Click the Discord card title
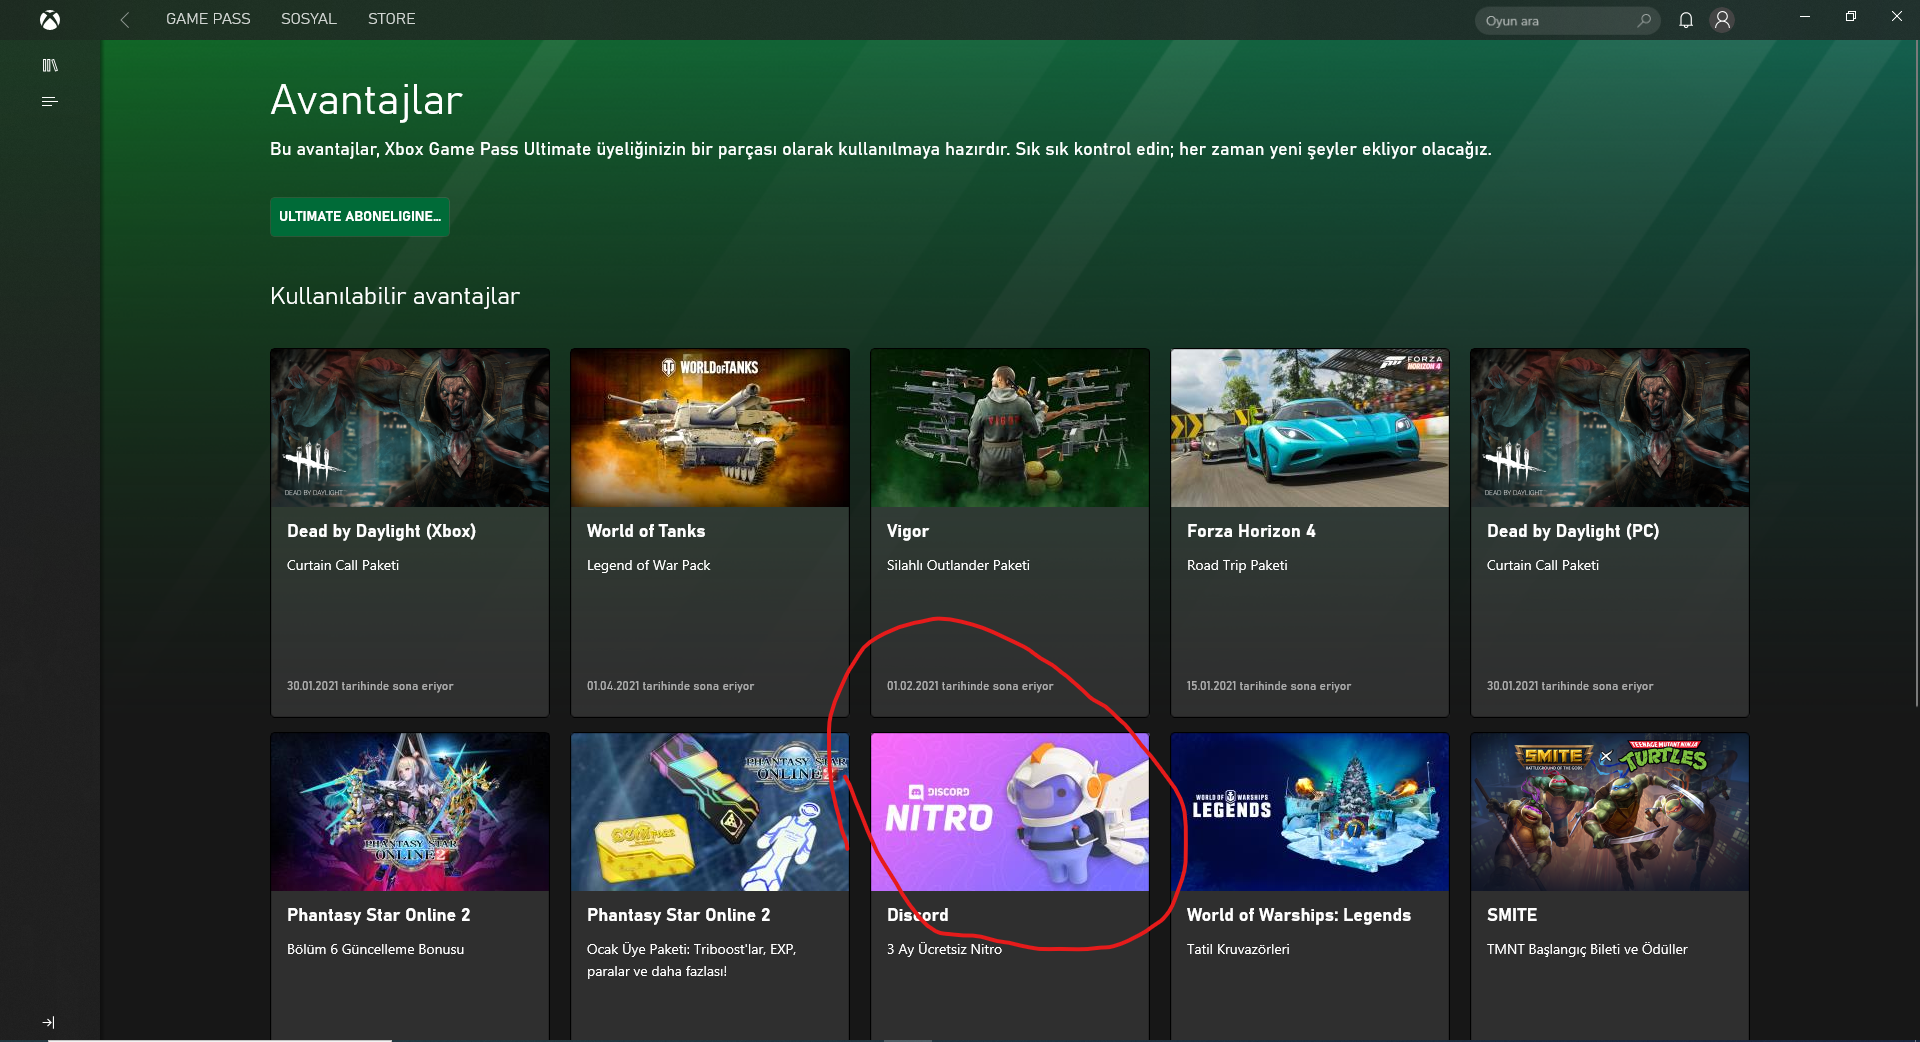1920x1042 pixels. pyautogui.click(x=918, y=915)
